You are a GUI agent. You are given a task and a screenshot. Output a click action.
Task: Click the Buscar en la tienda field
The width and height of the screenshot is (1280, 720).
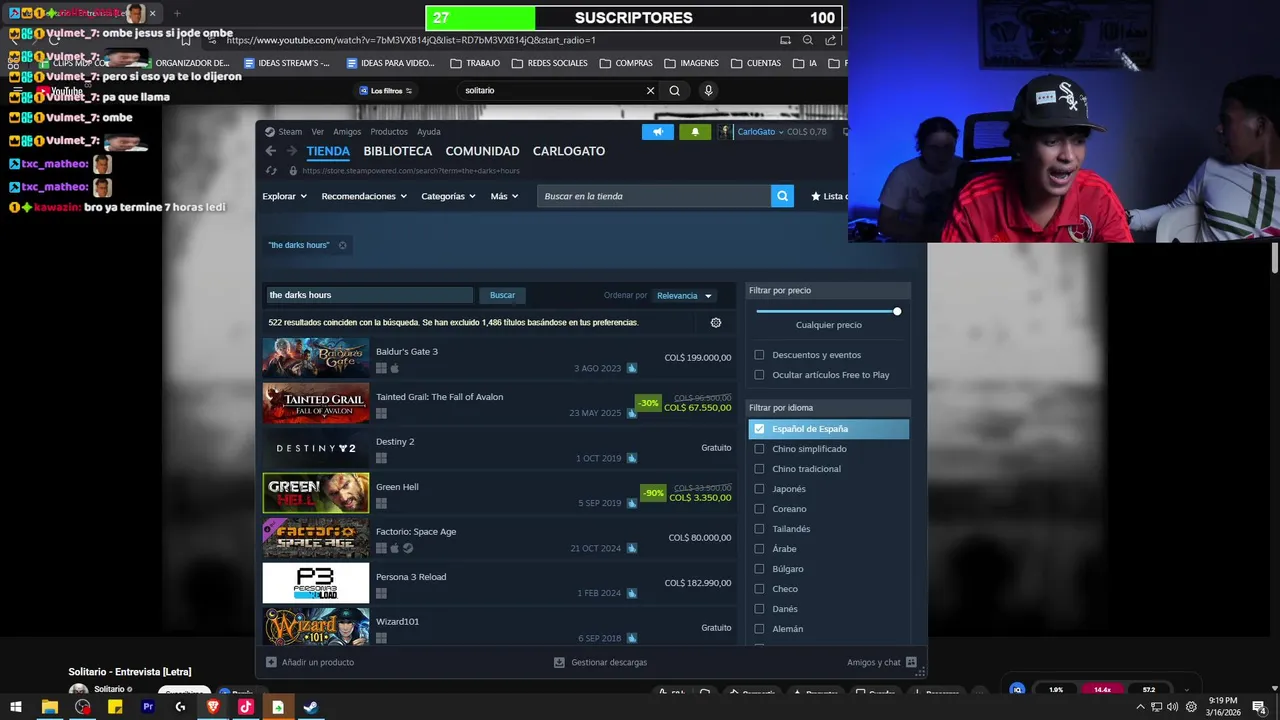(654, 196)
